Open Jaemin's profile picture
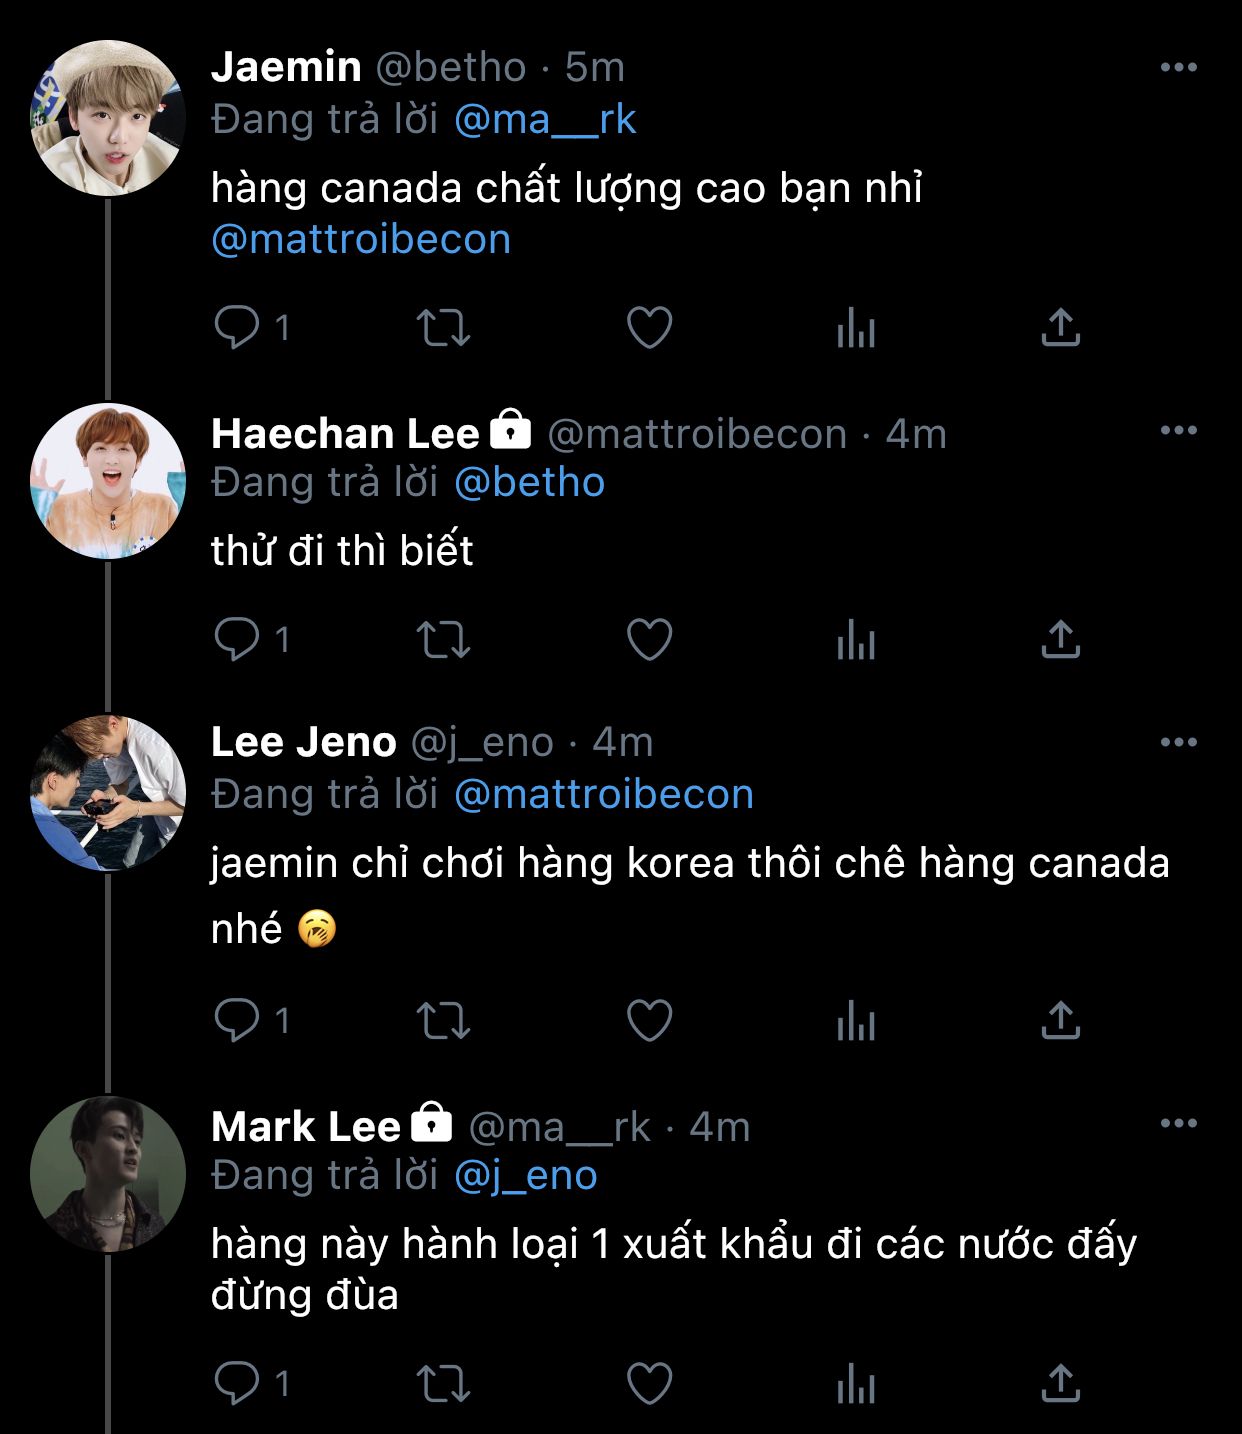Viewport: 1242px width, 1434px height. [x=108, y=118]
